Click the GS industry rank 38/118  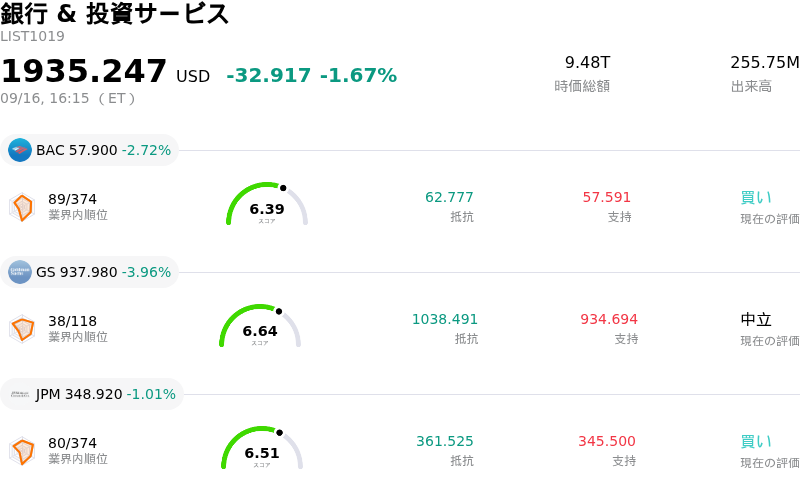(x=72, y=321)
